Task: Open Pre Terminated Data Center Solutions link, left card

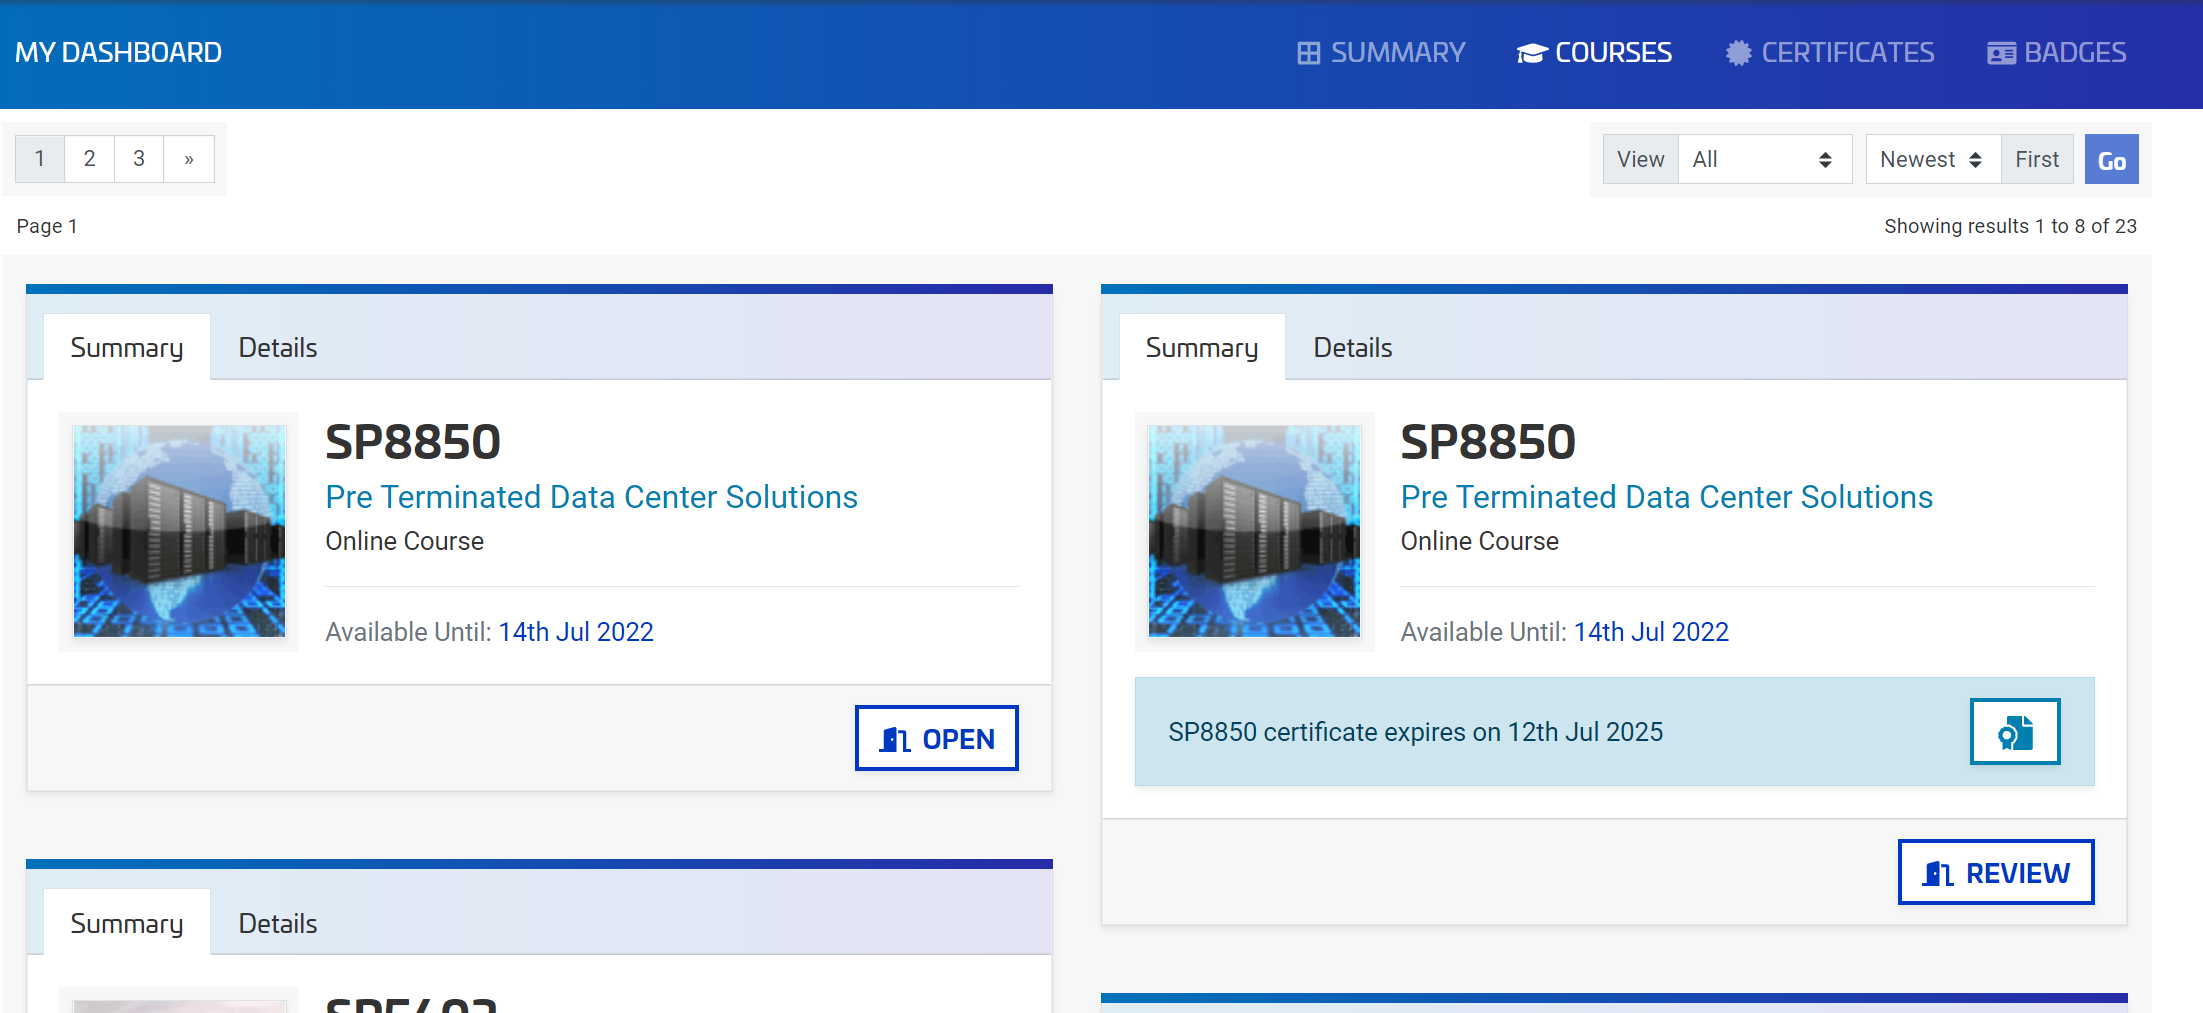Action: (591, 497)
